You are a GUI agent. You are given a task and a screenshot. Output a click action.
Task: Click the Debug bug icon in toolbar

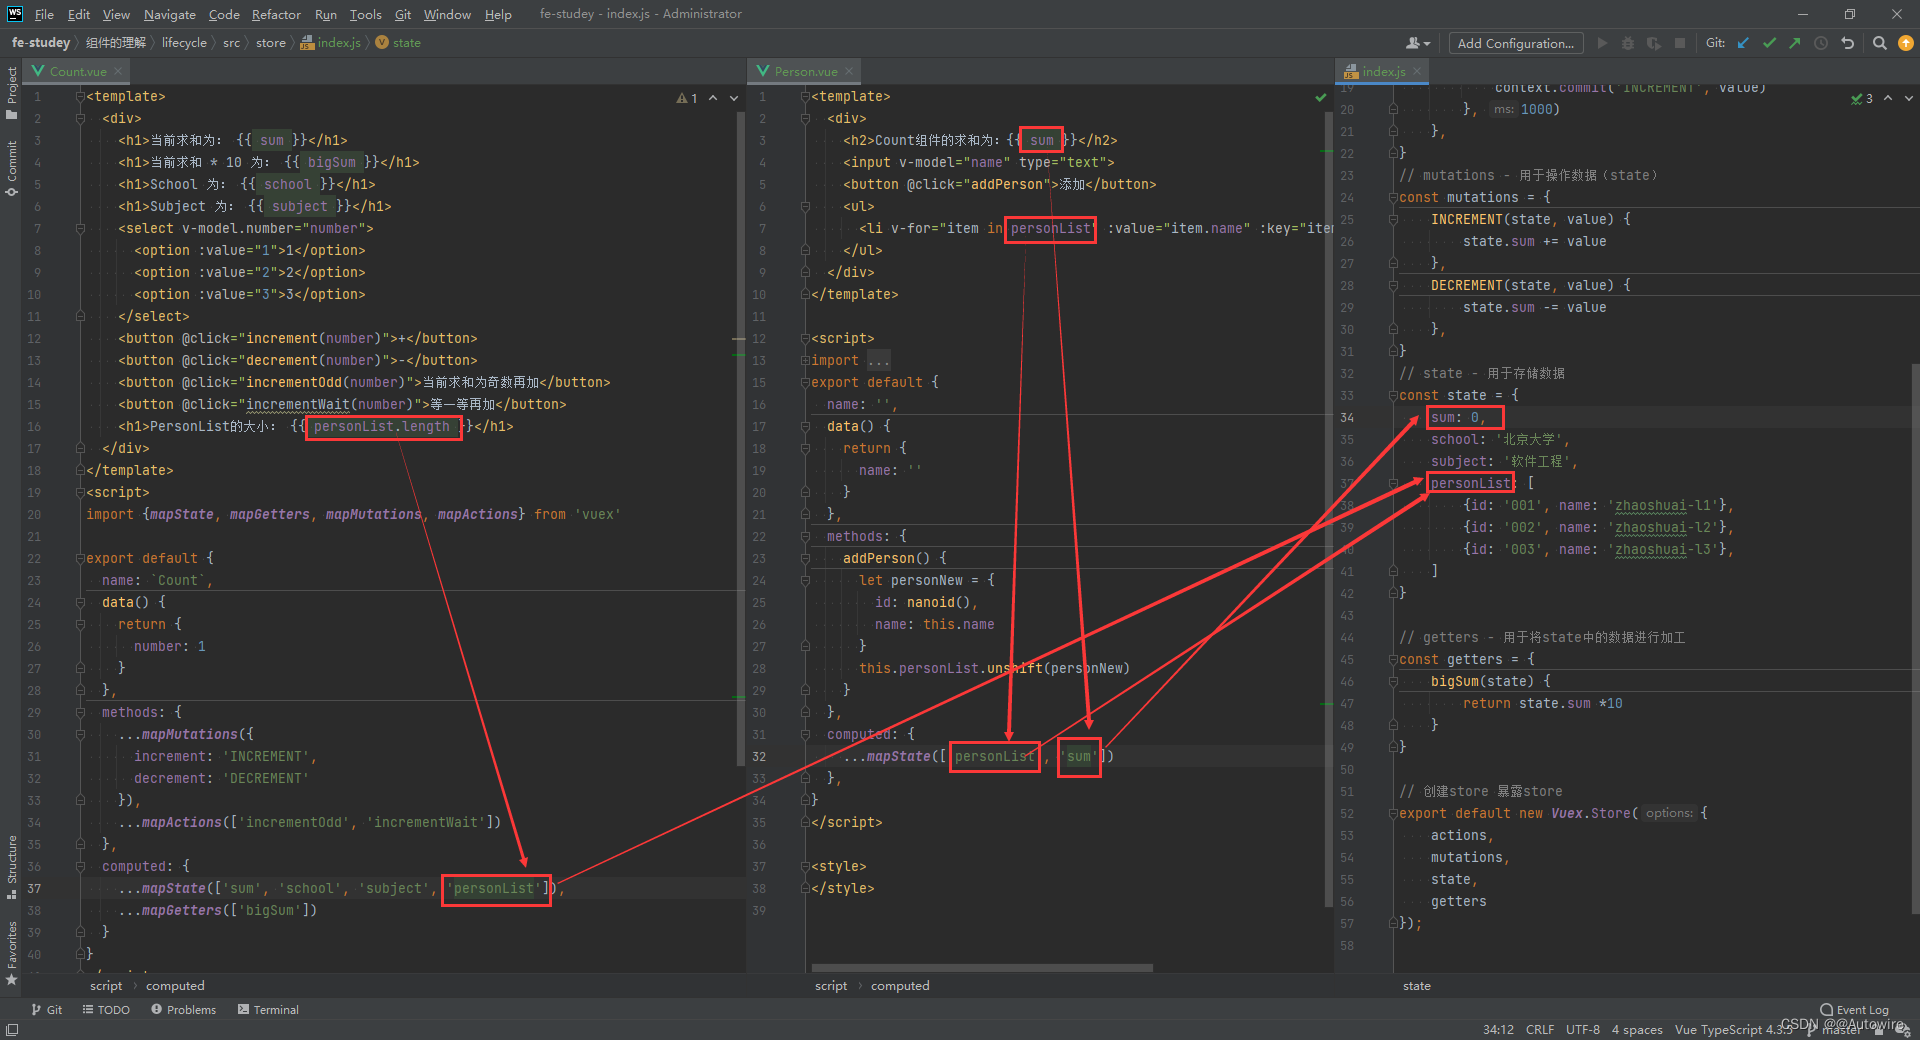point(1628,43)
